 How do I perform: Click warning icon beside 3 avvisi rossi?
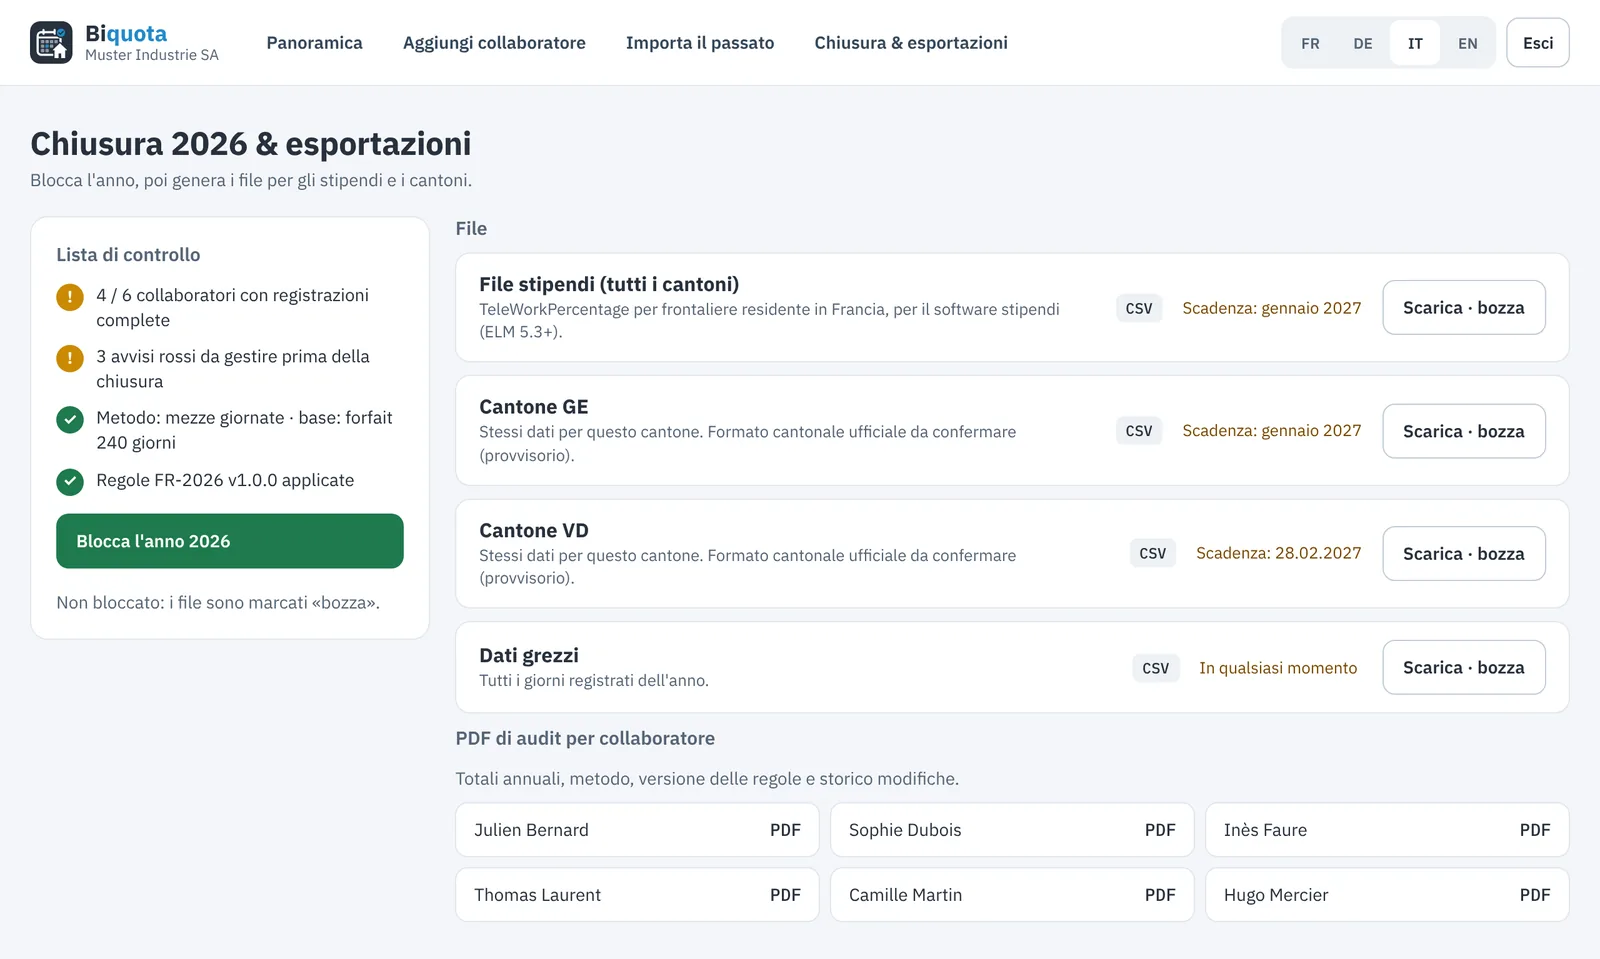coord(70,358)
